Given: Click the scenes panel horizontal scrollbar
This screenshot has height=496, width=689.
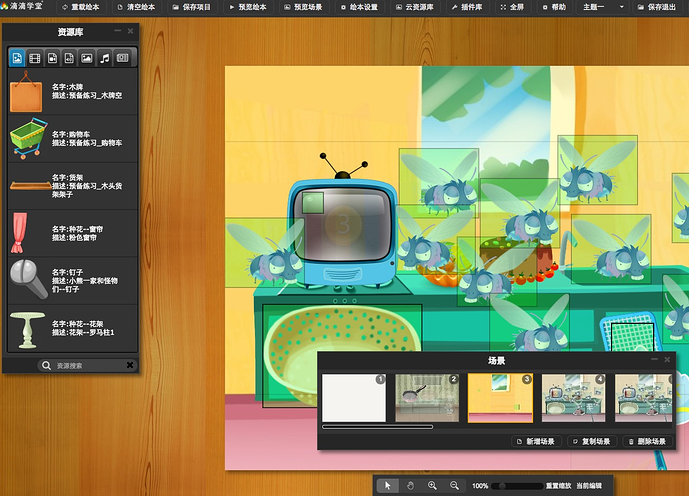Looking at the screenshot, I should pyautogui.click(x=377, y=427).
